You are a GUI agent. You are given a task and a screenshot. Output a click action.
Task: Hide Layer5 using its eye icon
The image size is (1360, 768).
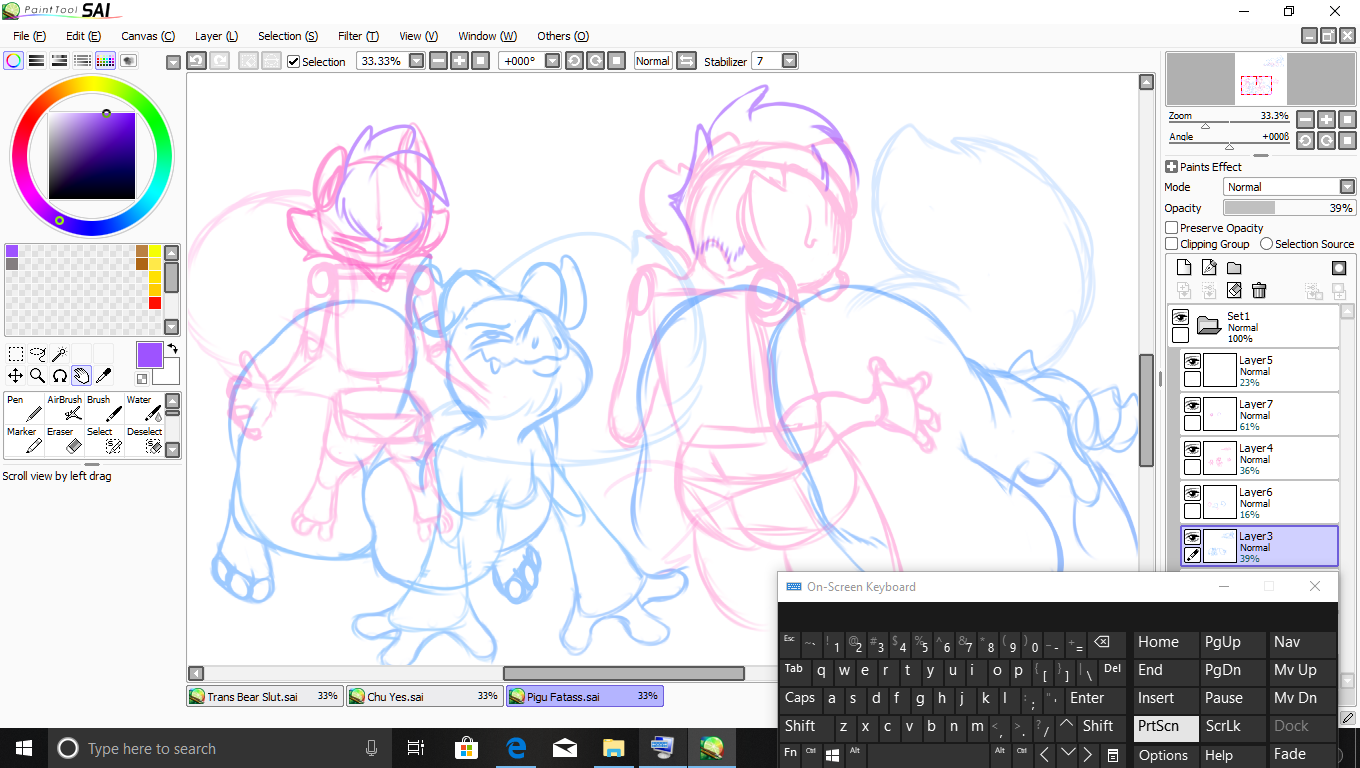click(1192, 361)
